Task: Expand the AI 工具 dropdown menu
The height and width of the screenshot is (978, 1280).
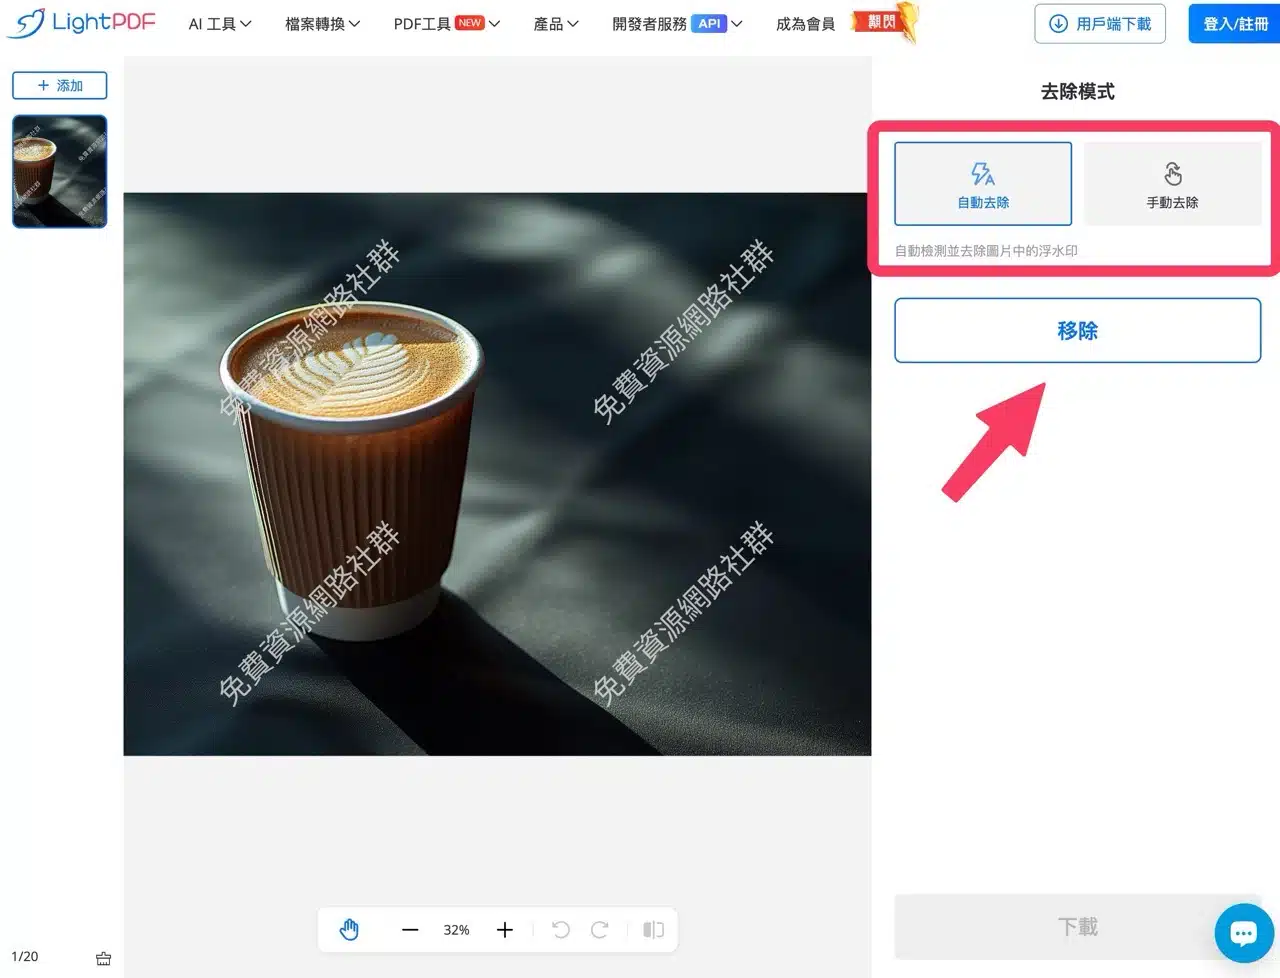Action: pyautogui.click(x=220, y=24)
